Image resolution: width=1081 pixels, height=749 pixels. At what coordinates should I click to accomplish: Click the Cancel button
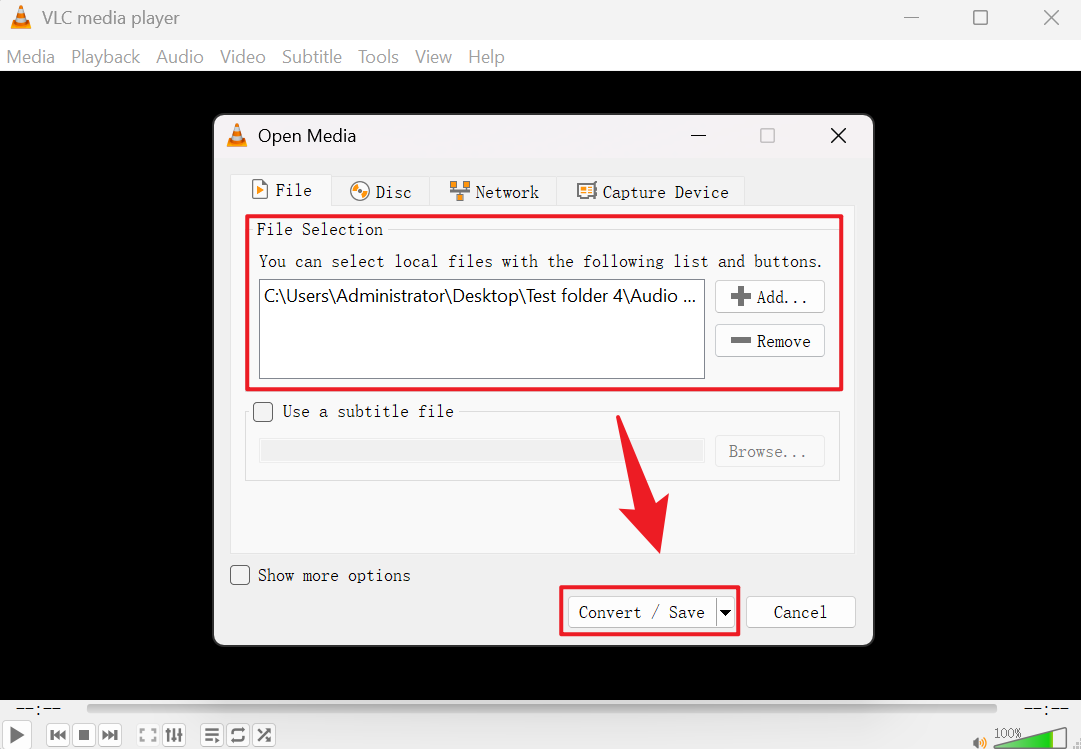click(x=800, y=612)
